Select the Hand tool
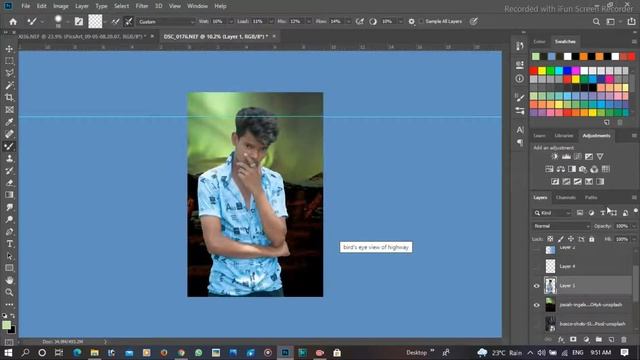The width and height of the screenshot is (640, 360). tap(9, 280)
